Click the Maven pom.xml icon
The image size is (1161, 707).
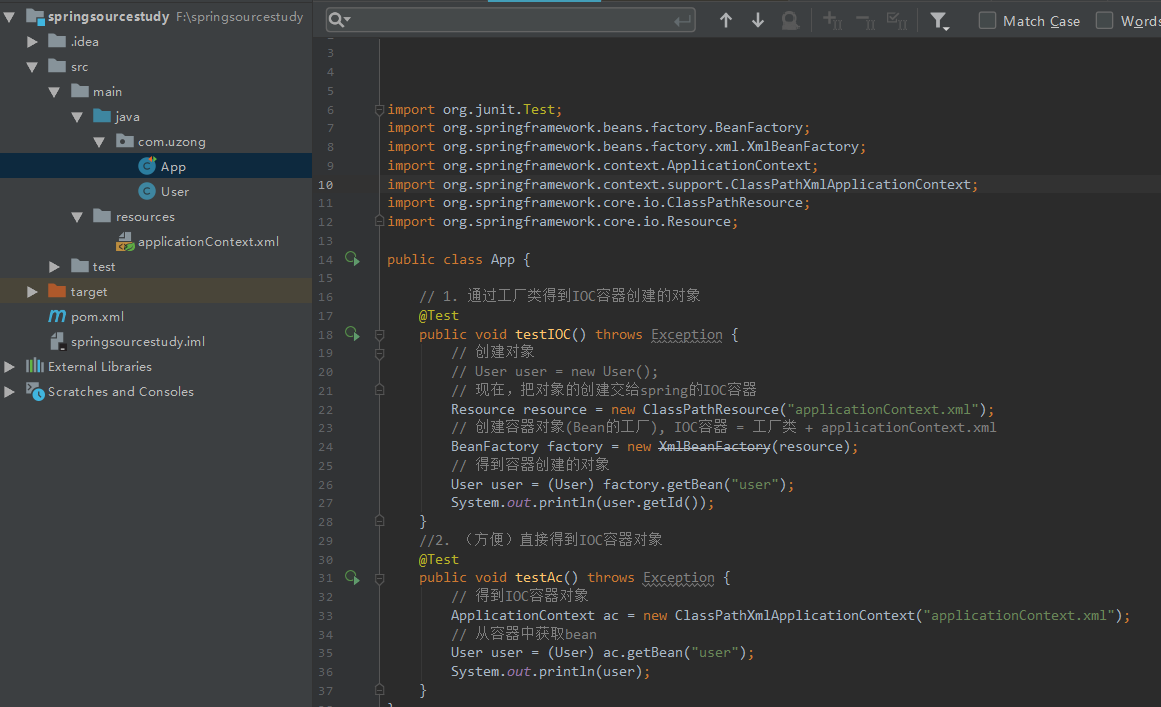57,316
